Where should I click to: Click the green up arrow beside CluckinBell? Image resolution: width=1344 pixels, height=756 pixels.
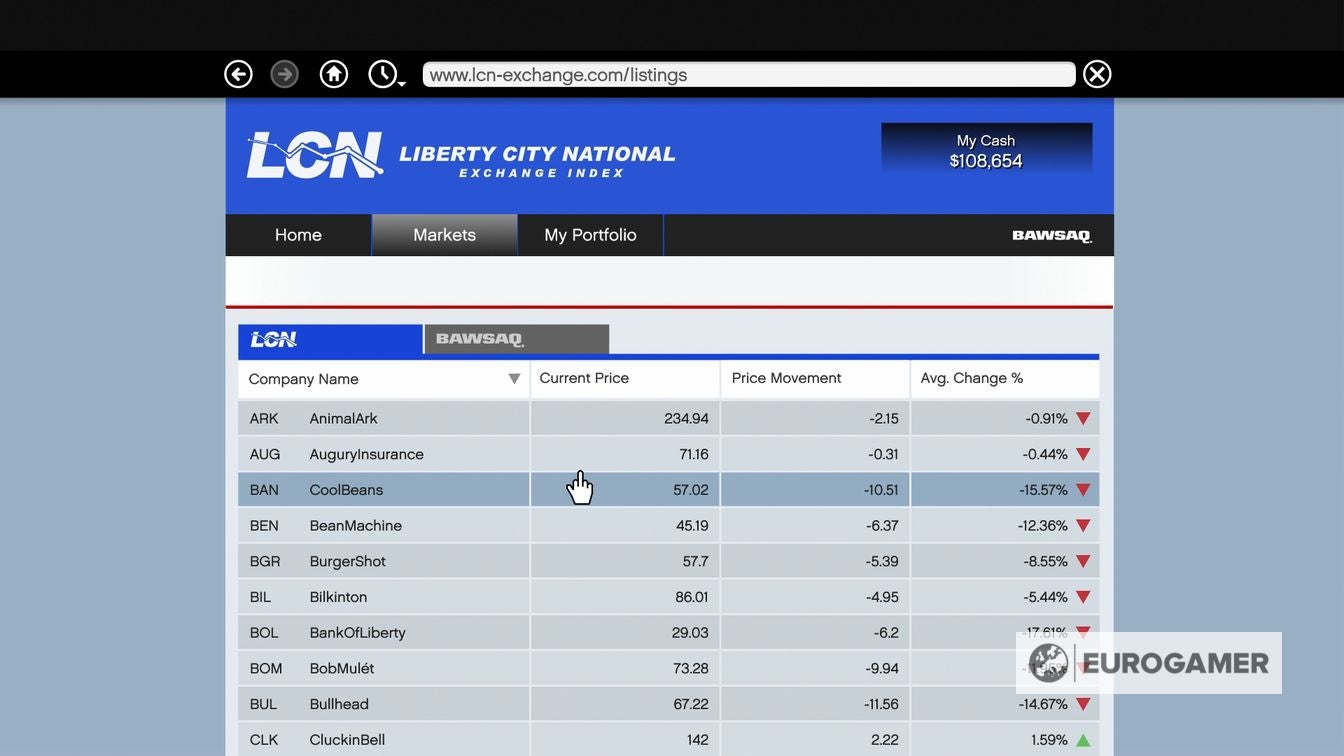click(1082, 739)
